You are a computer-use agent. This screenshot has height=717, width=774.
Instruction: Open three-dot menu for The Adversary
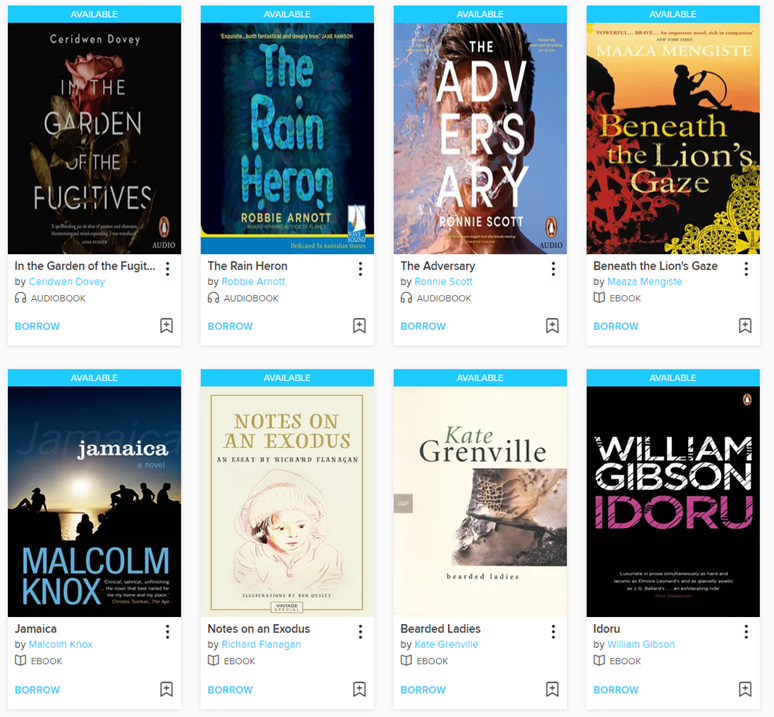tap(553, 269)
